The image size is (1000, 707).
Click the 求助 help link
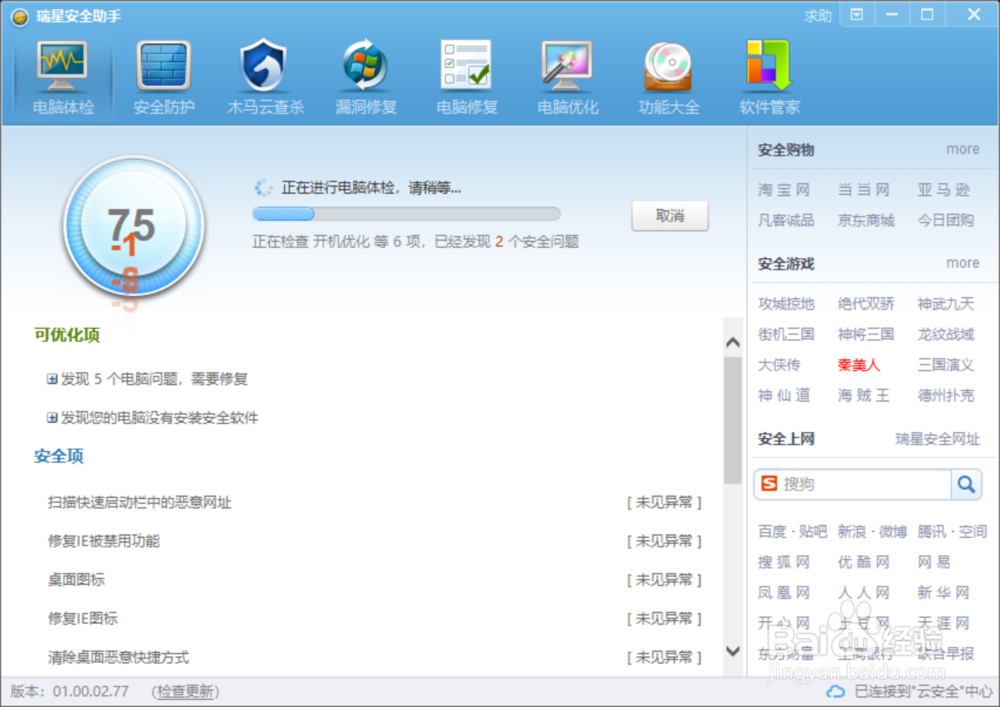[x=818, y=16]
